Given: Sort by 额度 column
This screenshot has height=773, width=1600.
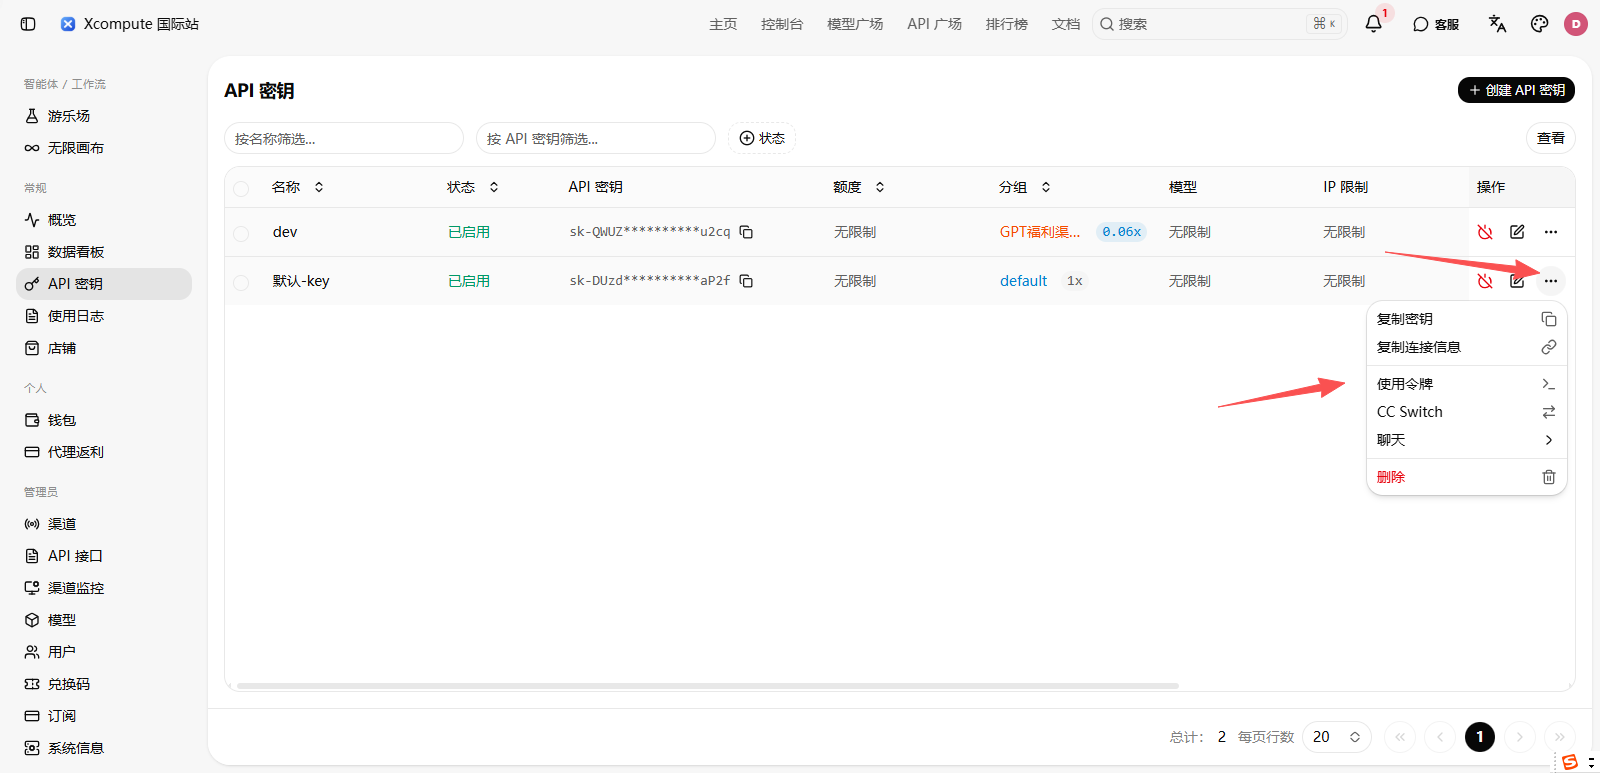Looking at the screenshot, I should 859,187.
